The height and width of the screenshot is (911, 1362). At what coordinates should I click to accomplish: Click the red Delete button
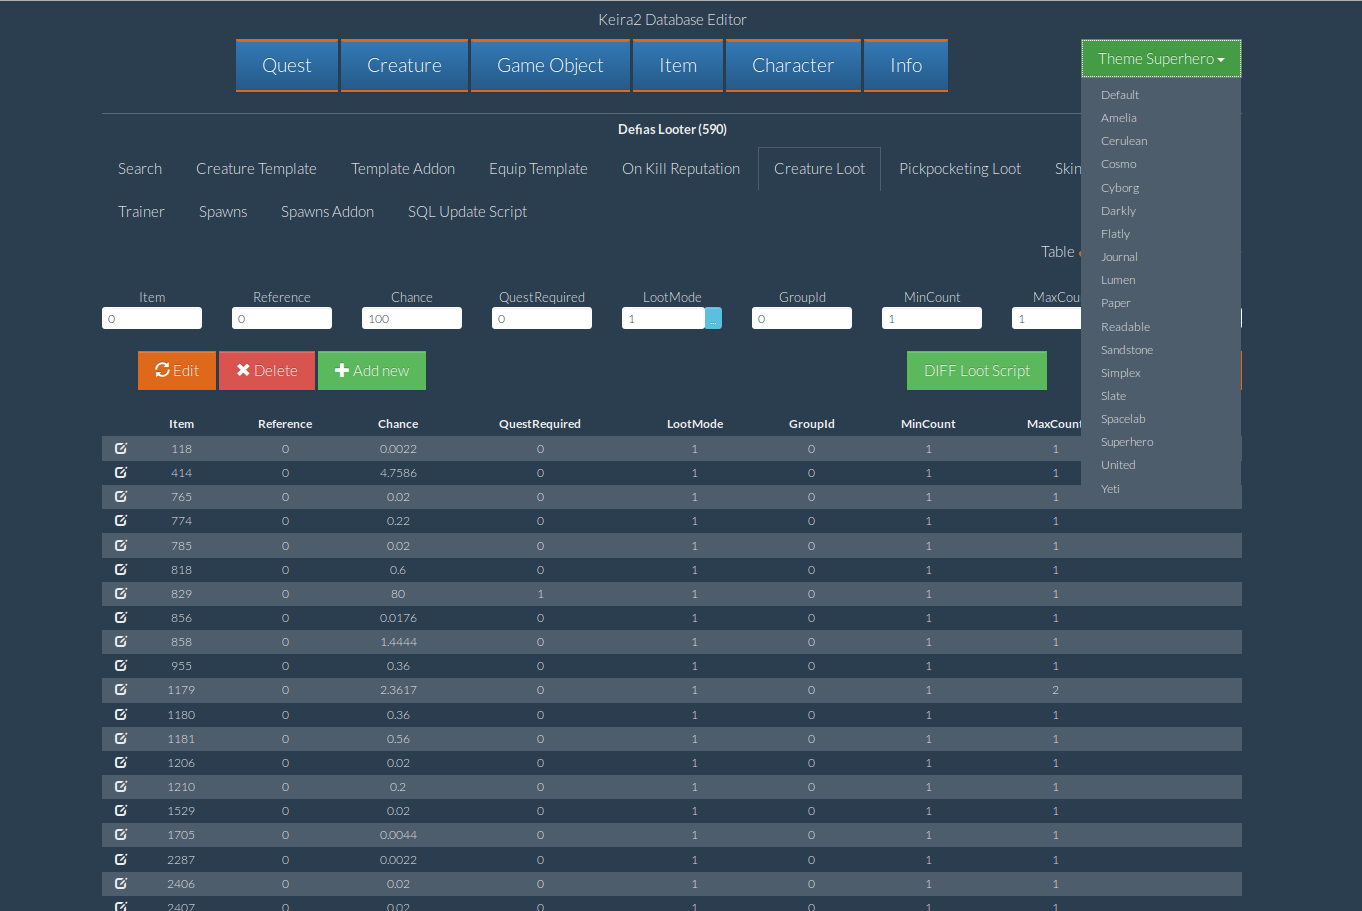[267, 370]
